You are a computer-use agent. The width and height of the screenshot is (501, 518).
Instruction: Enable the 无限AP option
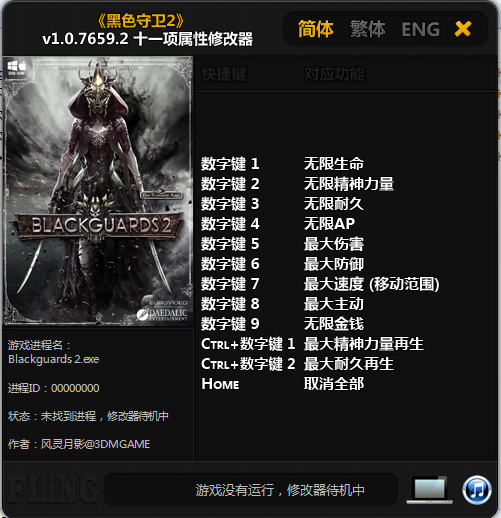(329, 224)
